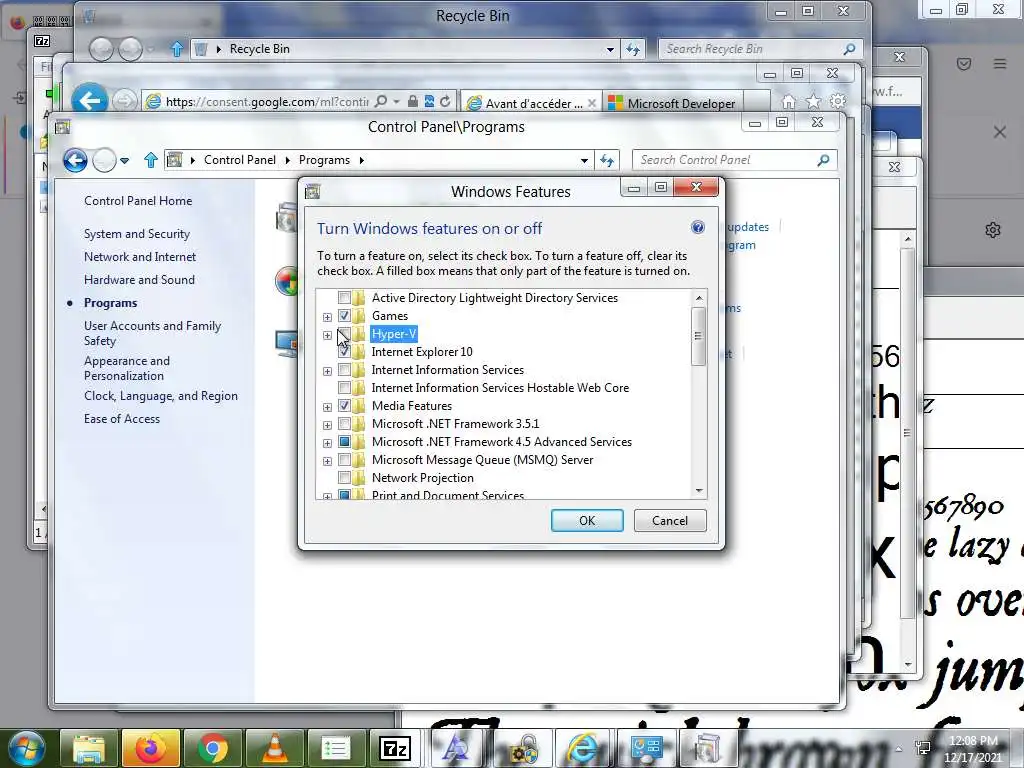Open Internet Explorer favorites star

pyautogui.click(x=813, y=102)
